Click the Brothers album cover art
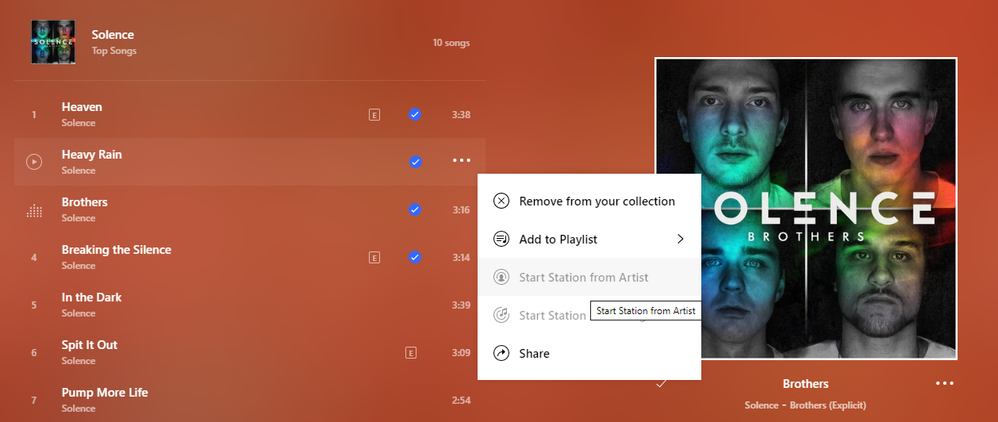The height and width of the screenshot is (422, 998). [x=806, y=208]
